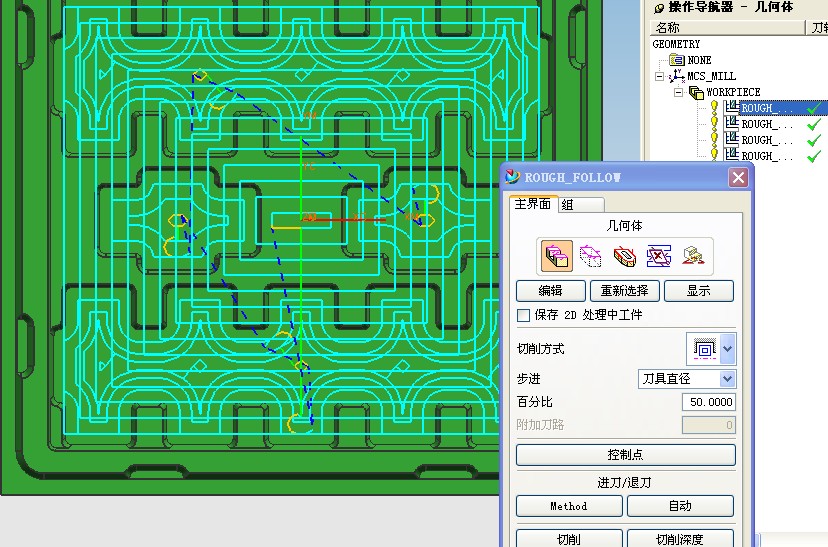Collapse the MCS_MILL tree node
828x547 pixels.
(660, 77)
